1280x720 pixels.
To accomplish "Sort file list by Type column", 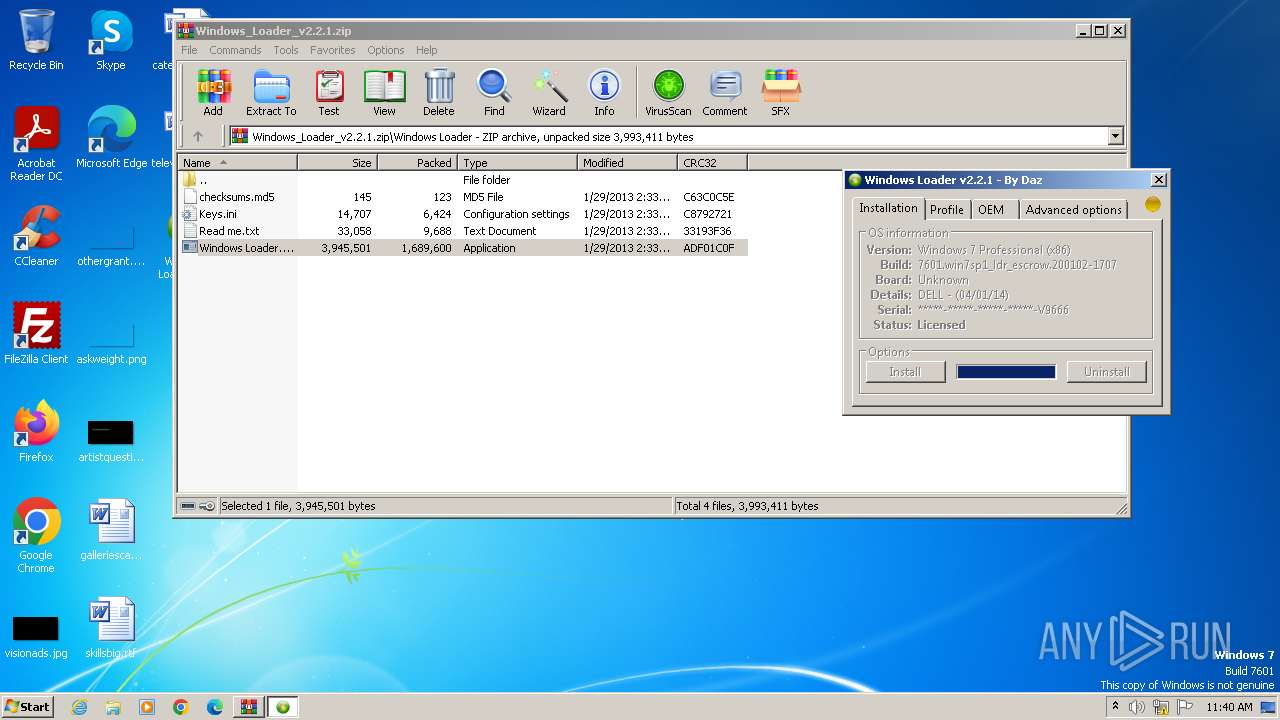I will tap(517, 163).
